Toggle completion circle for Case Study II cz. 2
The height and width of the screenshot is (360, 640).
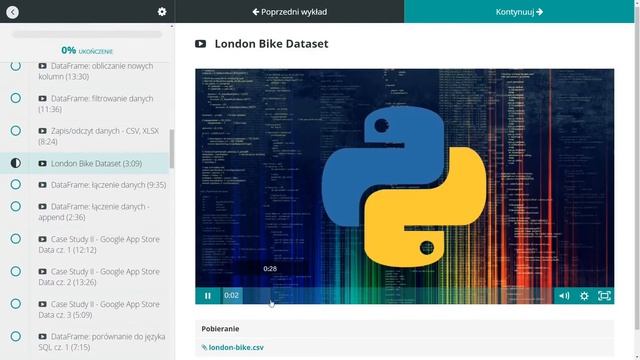point(16,271)
